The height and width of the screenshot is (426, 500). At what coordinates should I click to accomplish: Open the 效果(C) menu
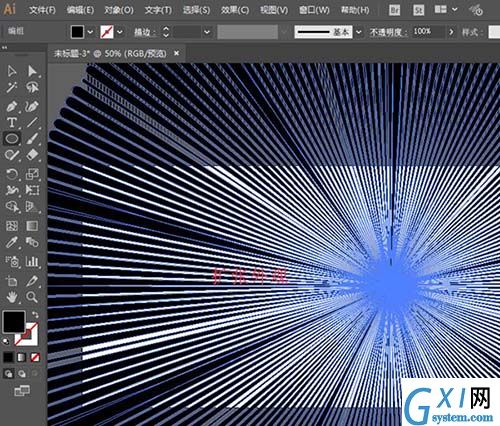[x=235, y=10]
